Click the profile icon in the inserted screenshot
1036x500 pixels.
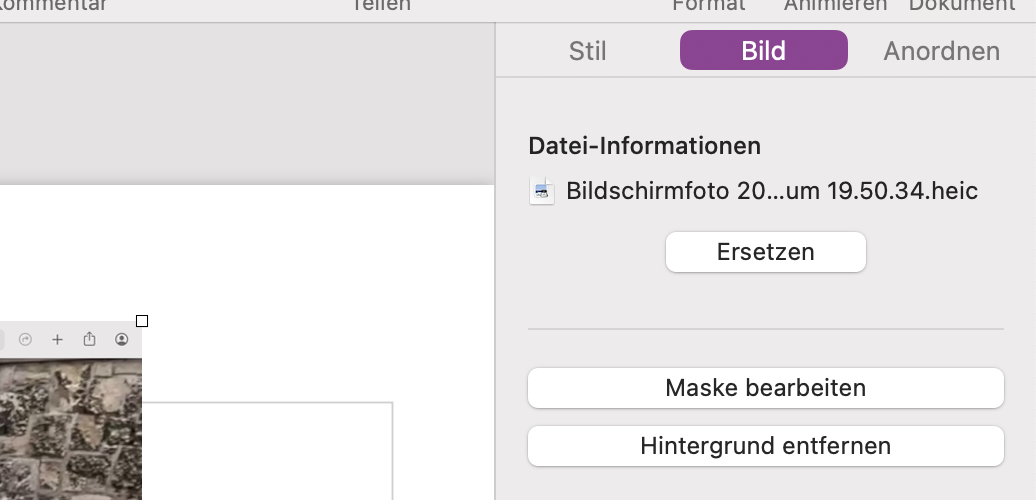pyautogui.click(x=122, y=340)
